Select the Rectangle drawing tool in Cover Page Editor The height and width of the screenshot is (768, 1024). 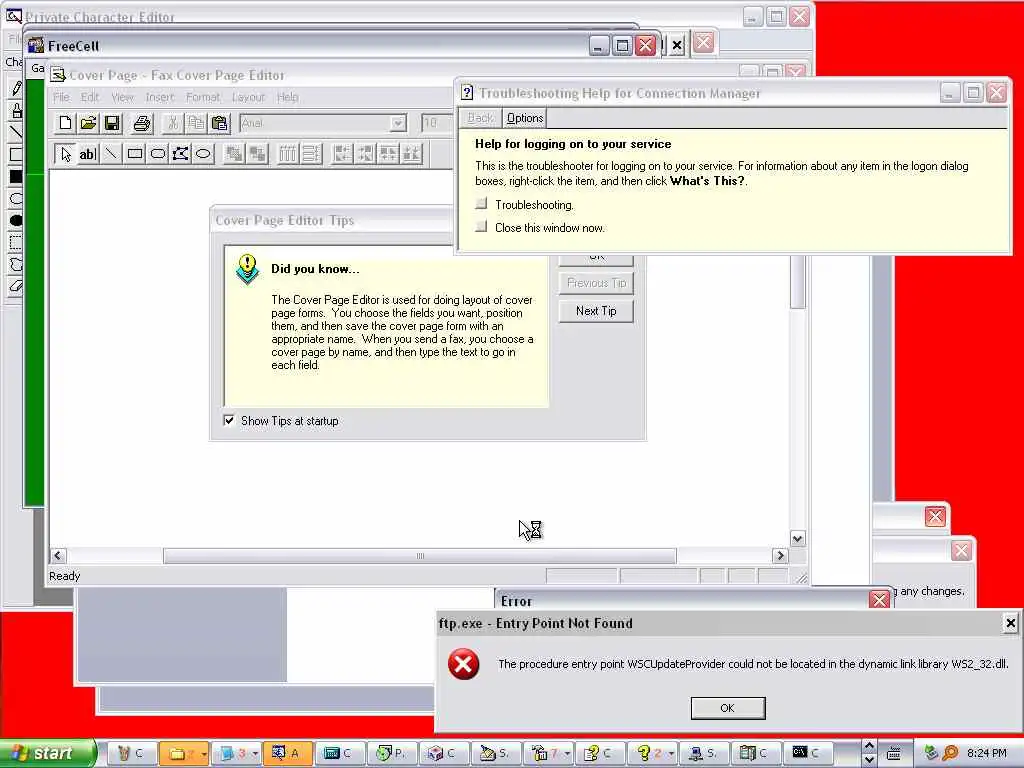135,154
